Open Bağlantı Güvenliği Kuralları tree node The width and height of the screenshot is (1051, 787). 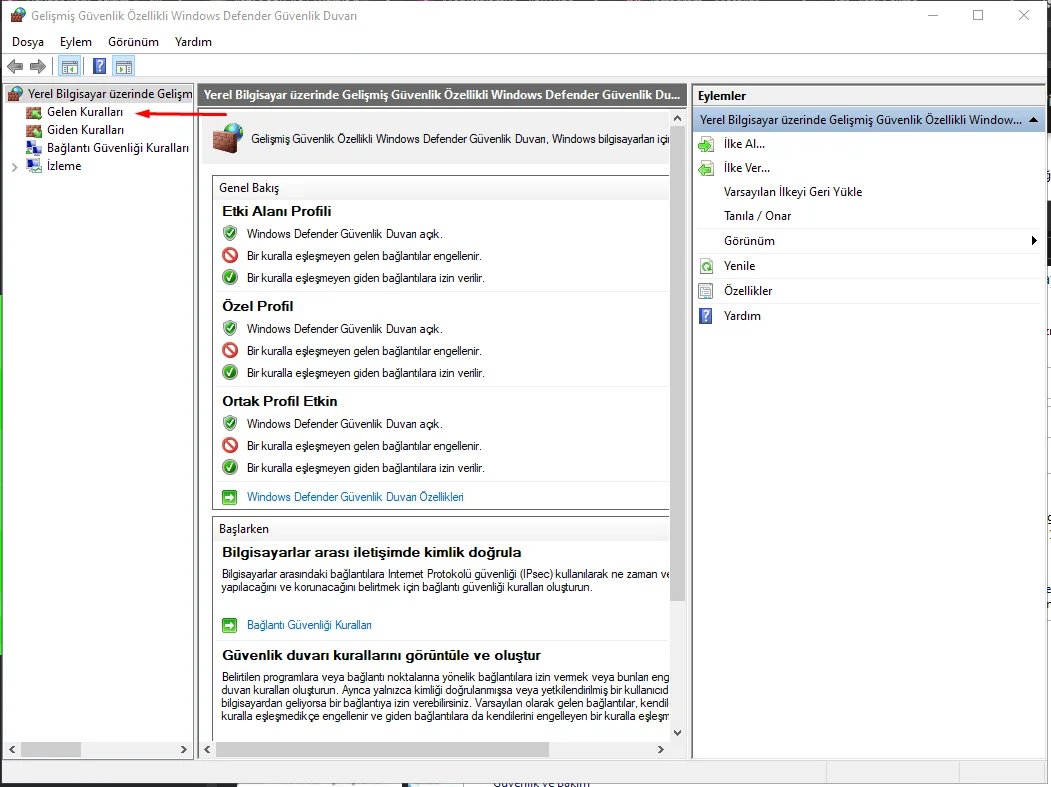click(x=118, y=148)
